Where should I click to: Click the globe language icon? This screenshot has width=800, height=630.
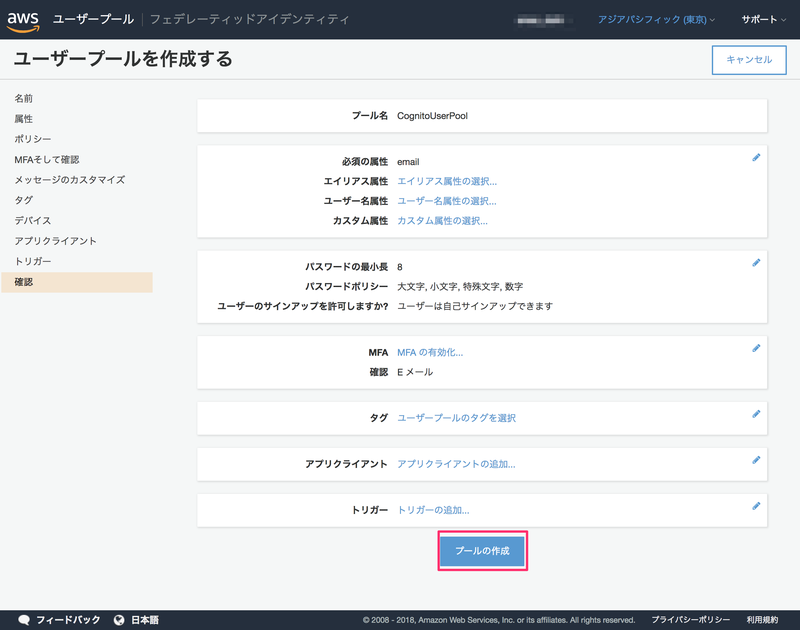point(119,620)
